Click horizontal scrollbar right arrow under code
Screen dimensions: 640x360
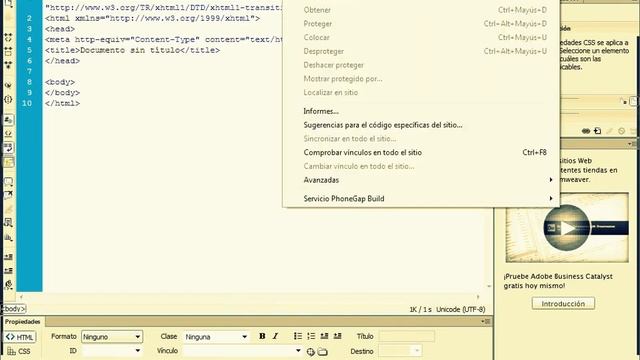click(478, 297)
